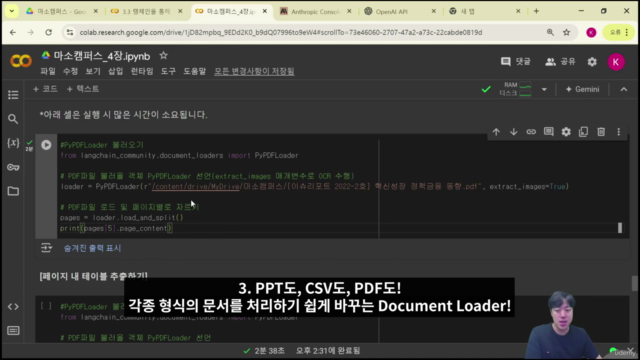Add a comment to the cell
640x360 pixels.
(x=549, y=132)
